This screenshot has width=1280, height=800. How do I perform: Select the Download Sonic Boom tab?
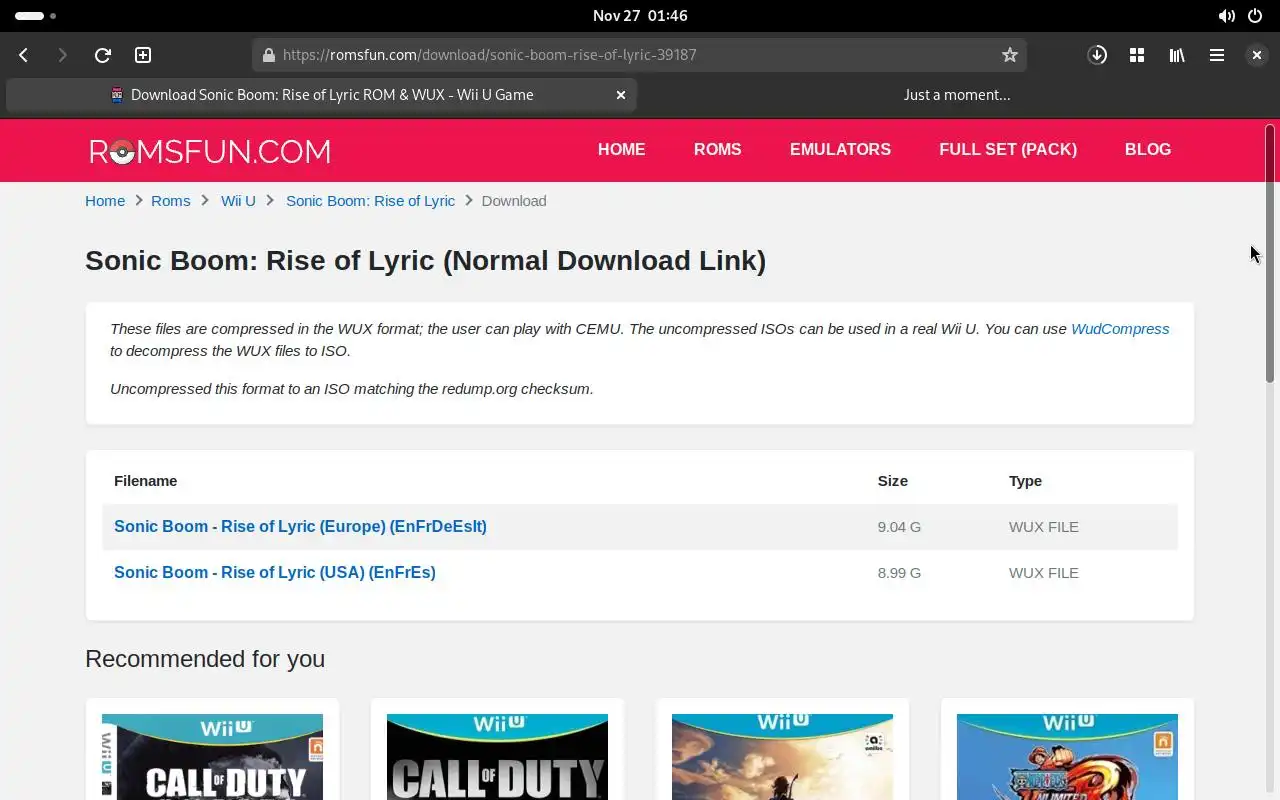click(x=321, y=95)
